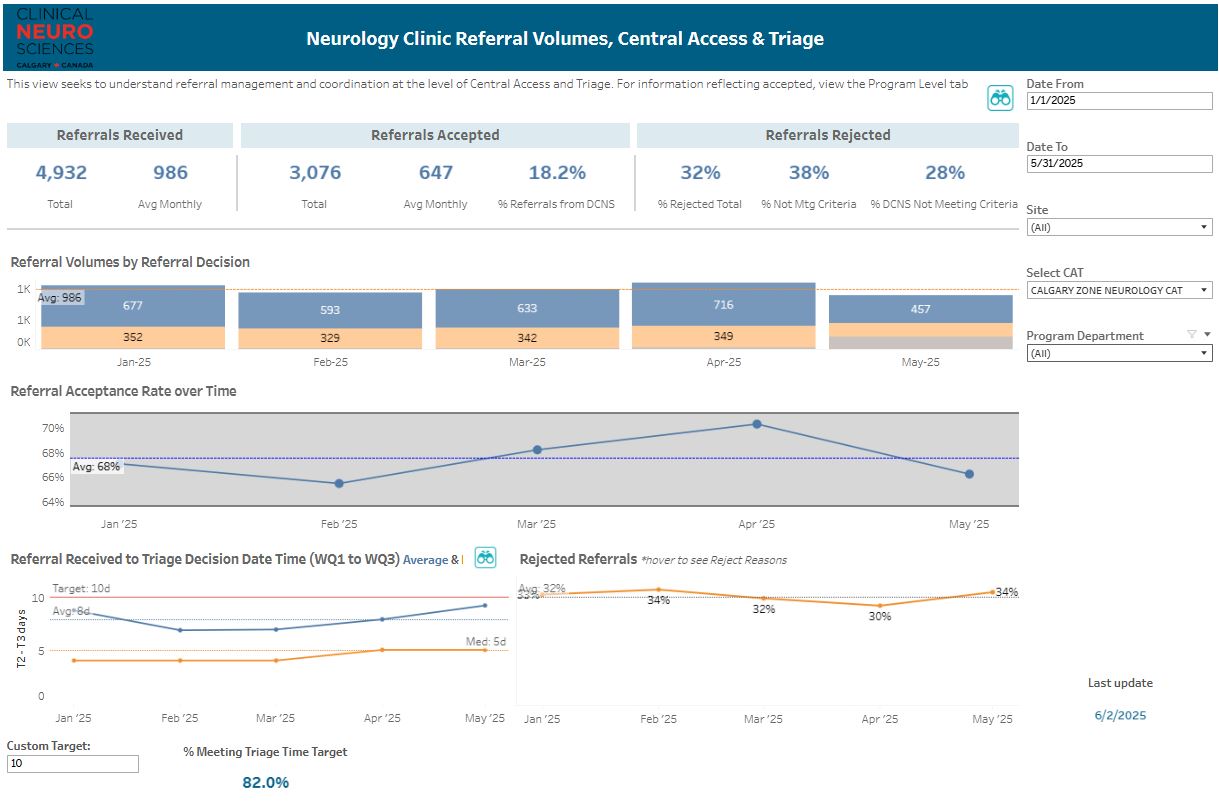Viewport: 1219px width, 802px height.
Task: Click the binoculars icon beside the description text
Action: pyautogui.click(x=1000, y=97)
